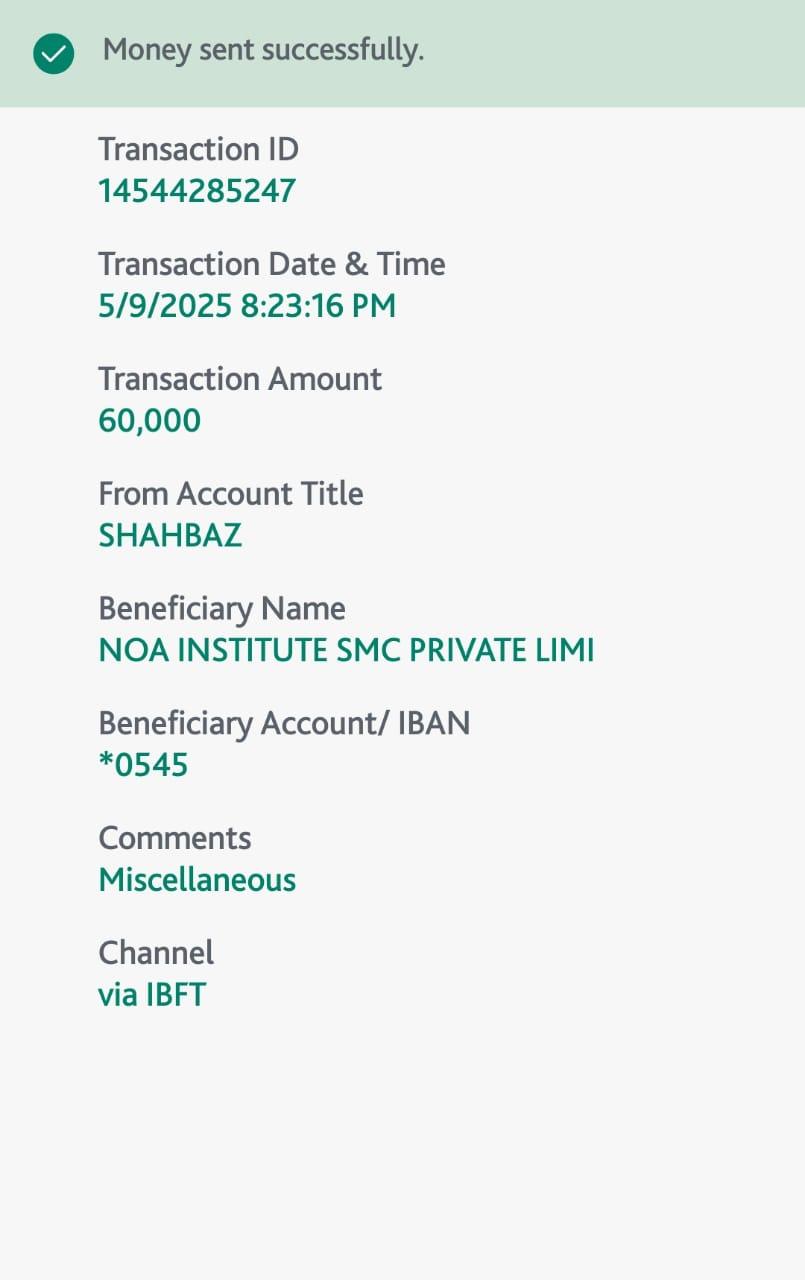Screen dimensions: 805x1280
Task: Click the Beneficiary Account/ IBAN label
Action: [284, 724]
